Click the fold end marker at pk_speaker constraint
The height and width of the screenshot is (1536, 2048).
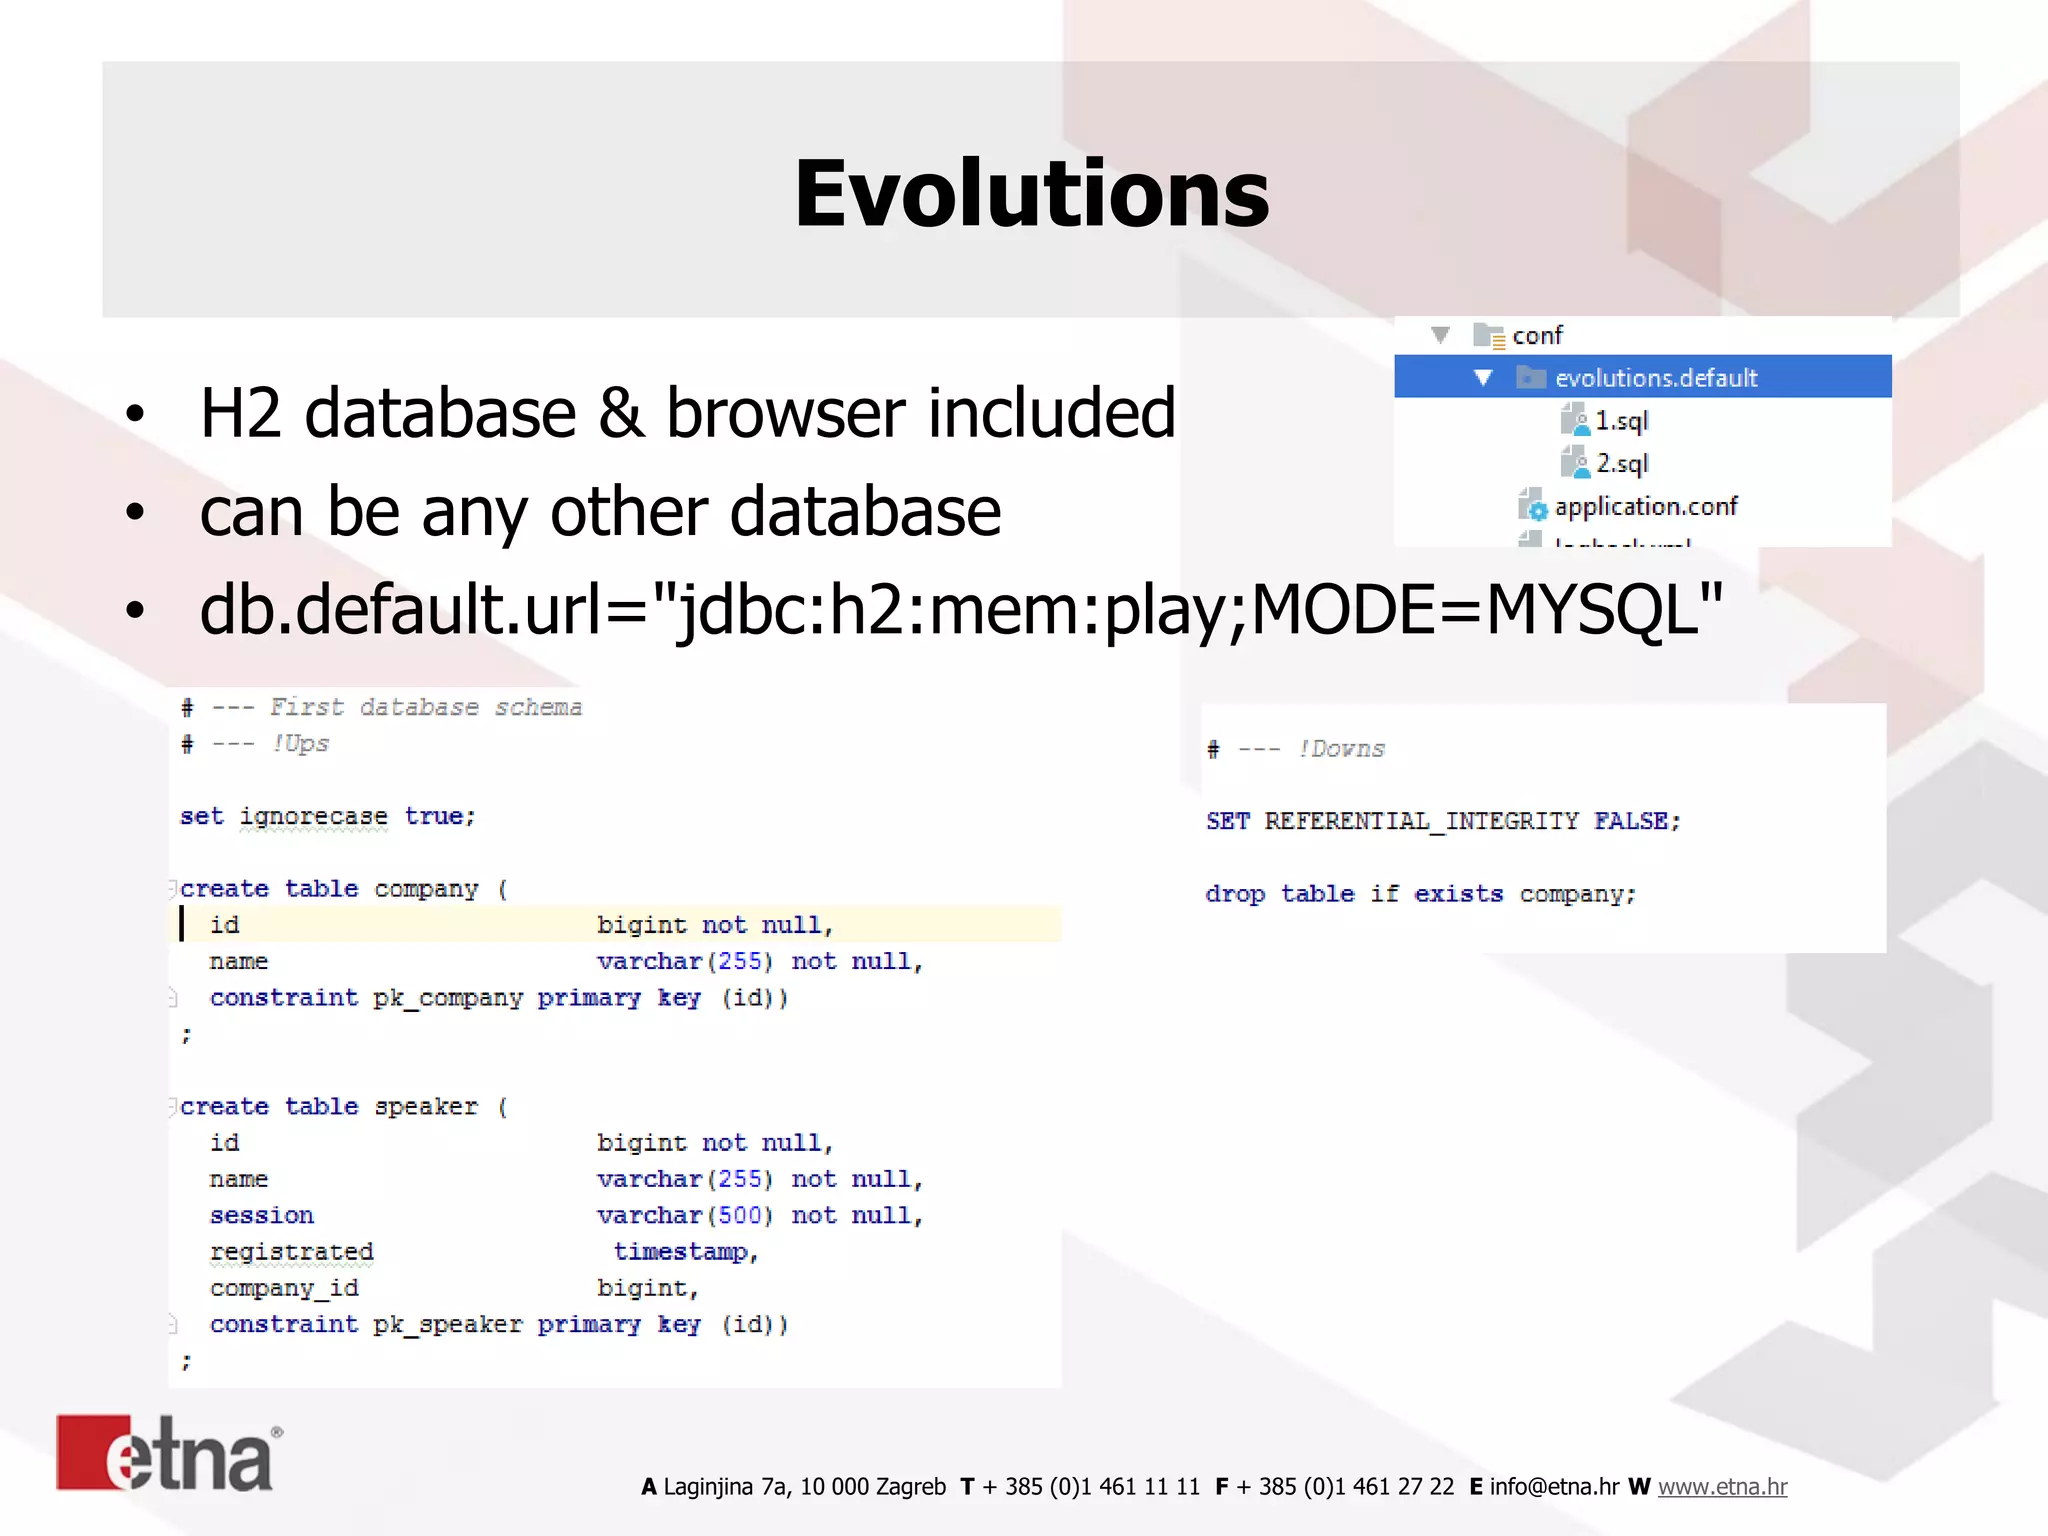173,1324
